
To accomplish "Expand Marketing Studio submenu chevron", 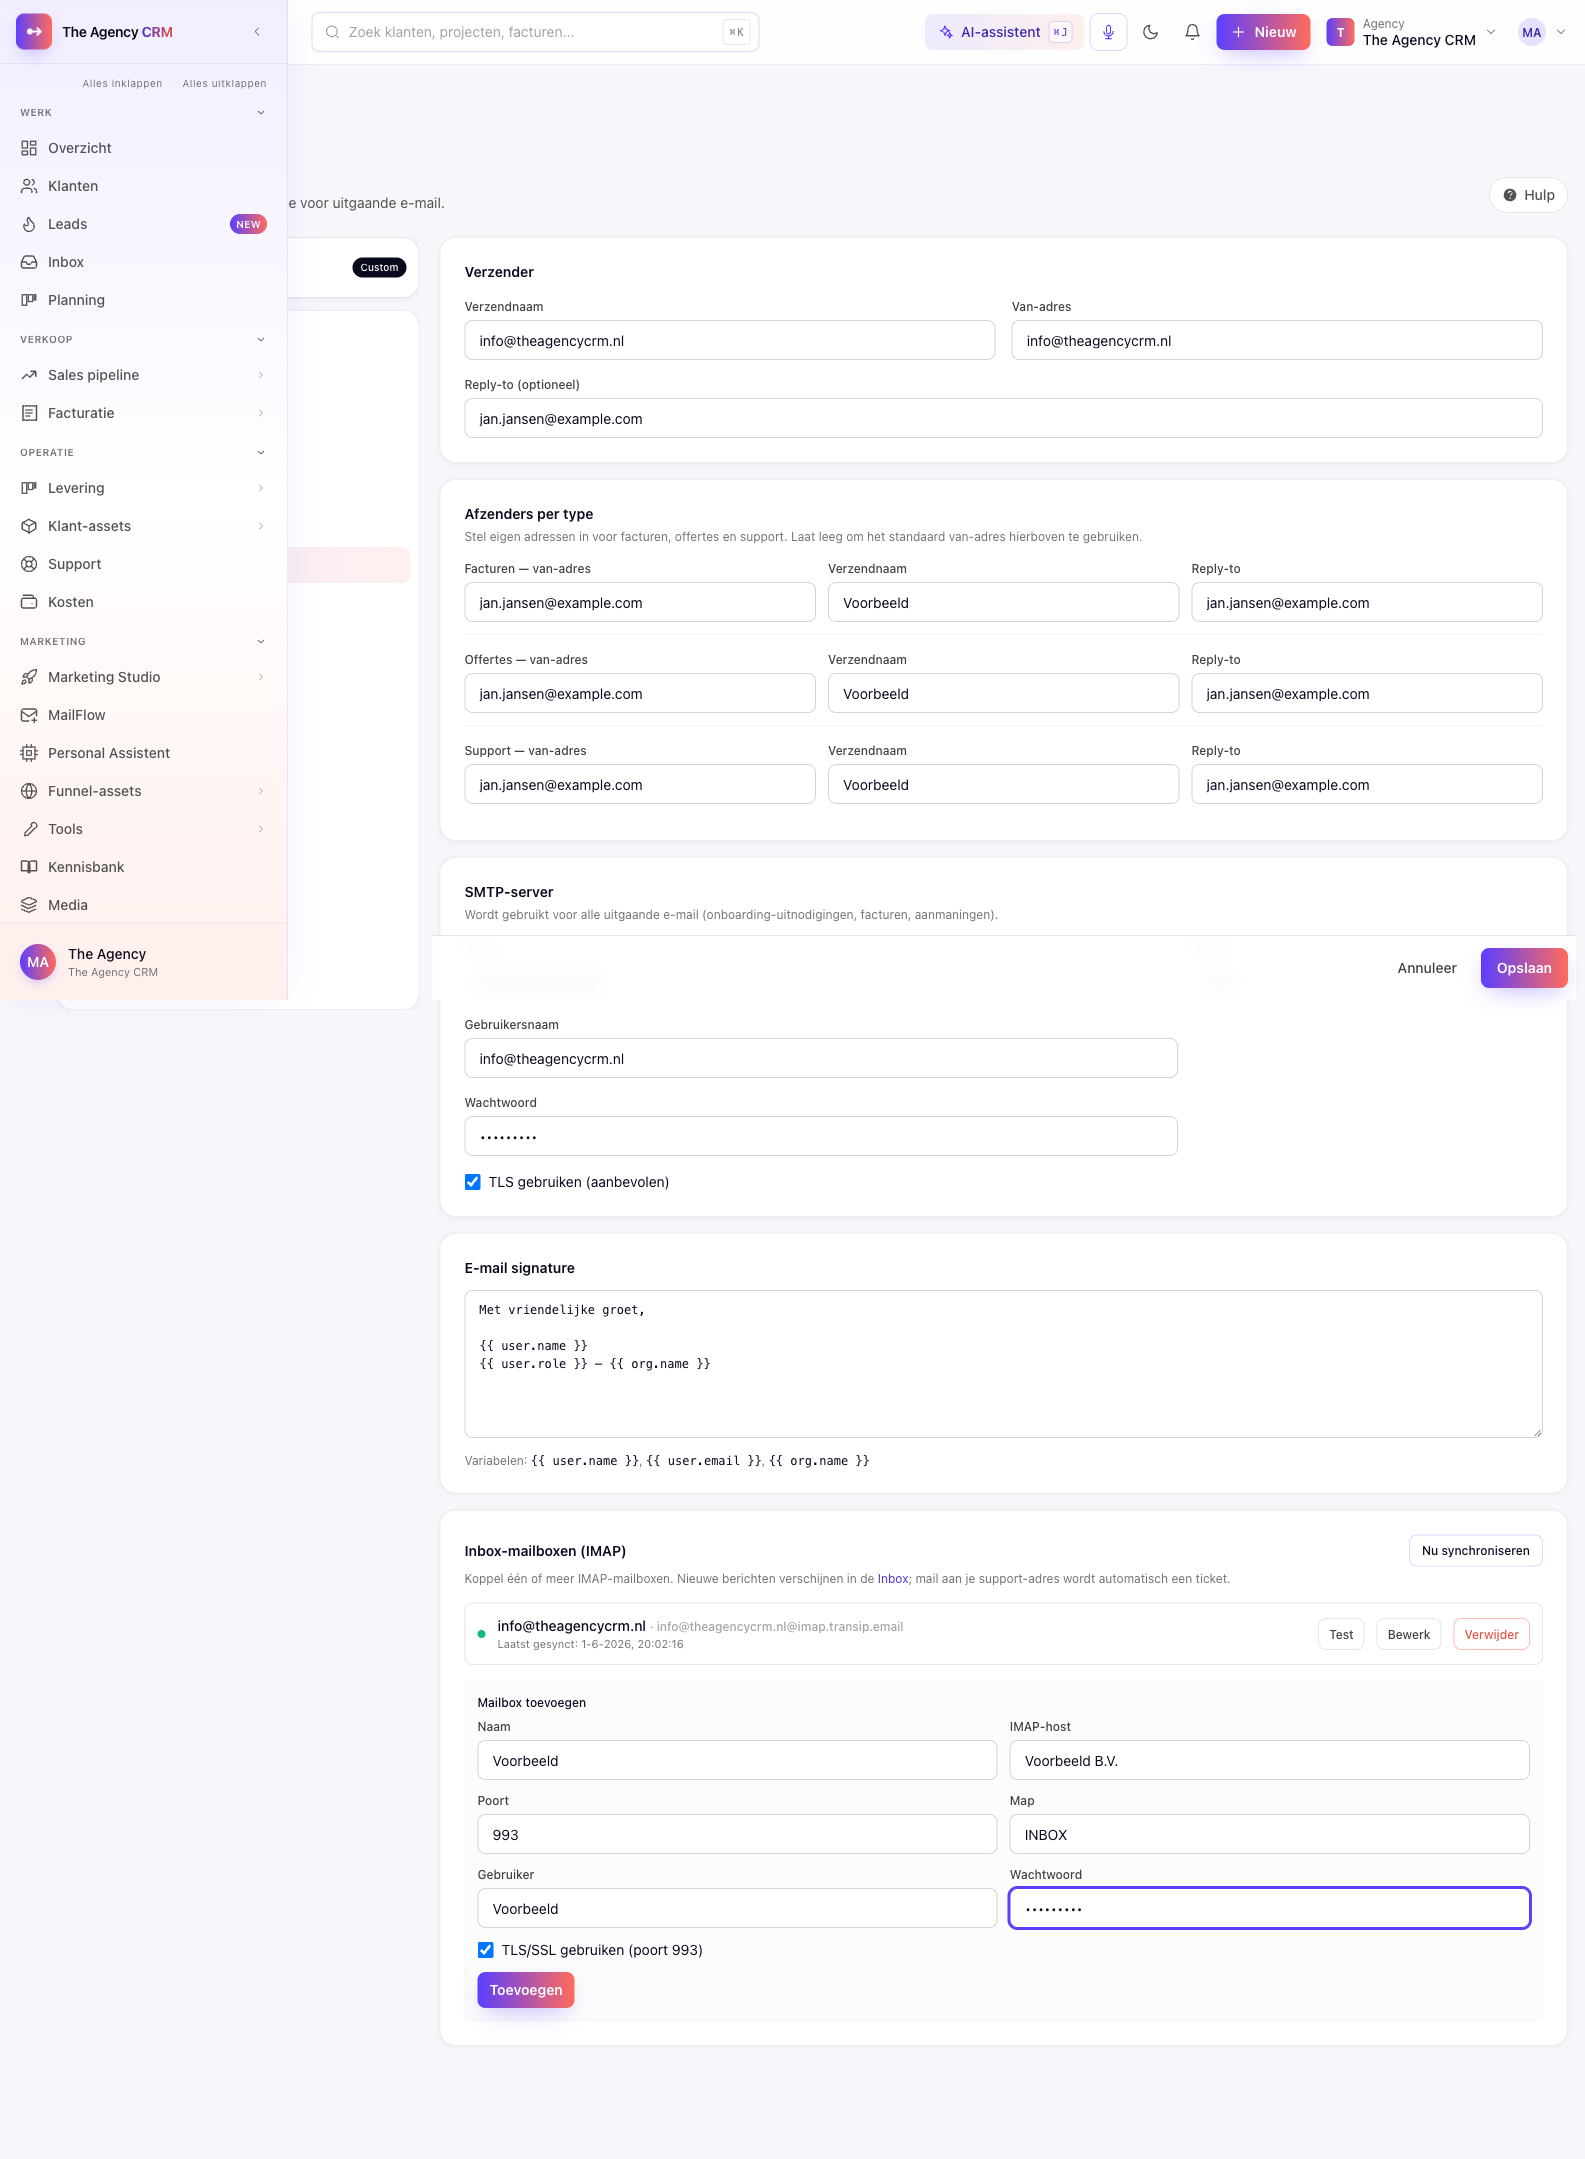I will click(x=261, y=677).
